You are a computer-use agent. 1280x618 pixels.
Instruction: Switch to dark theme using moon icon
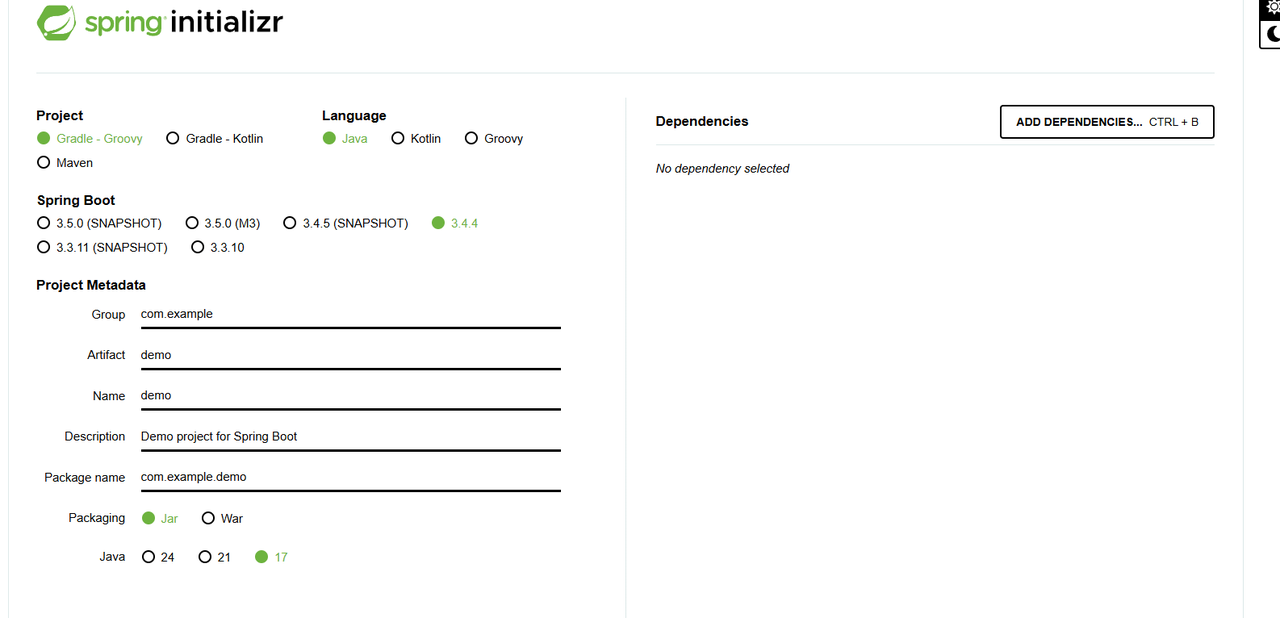tap(1272, 34)
